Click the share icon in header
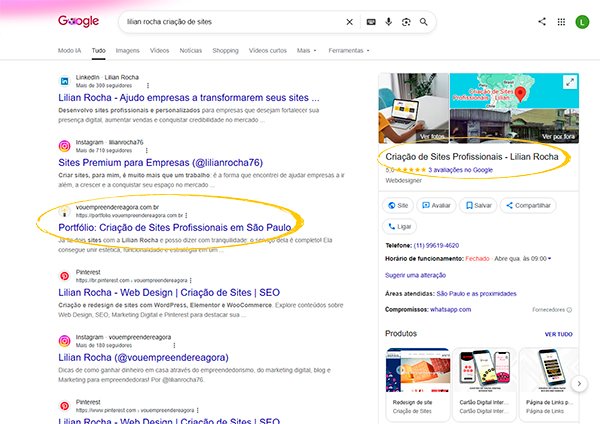 click(x=542, y=21)
